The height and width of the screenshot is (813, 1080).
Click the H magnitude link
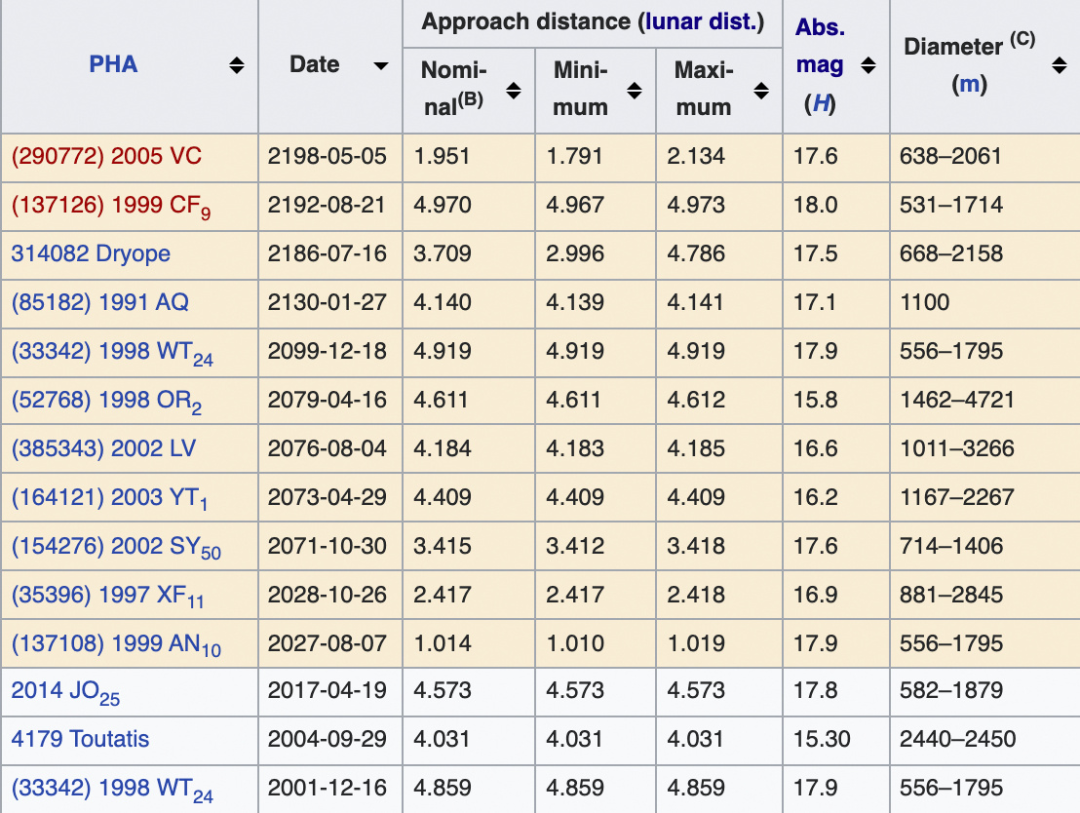coord(821,104)
